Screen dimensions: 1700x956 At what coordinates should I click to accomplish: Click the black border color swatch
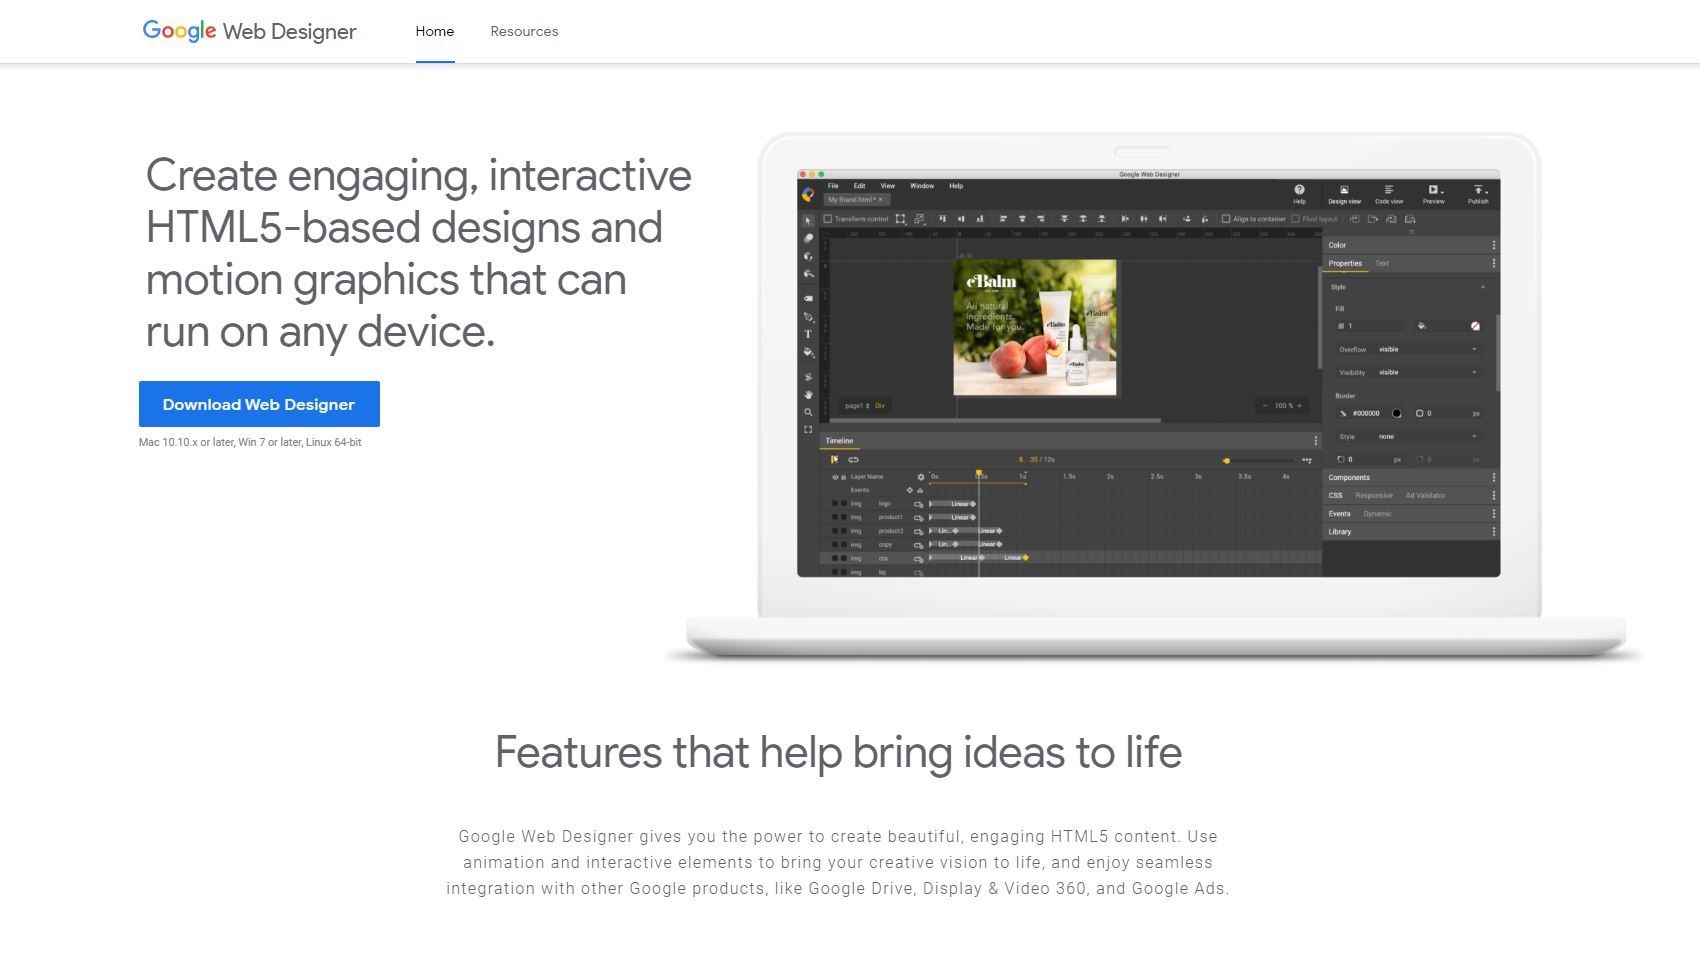coord(1397,413)
